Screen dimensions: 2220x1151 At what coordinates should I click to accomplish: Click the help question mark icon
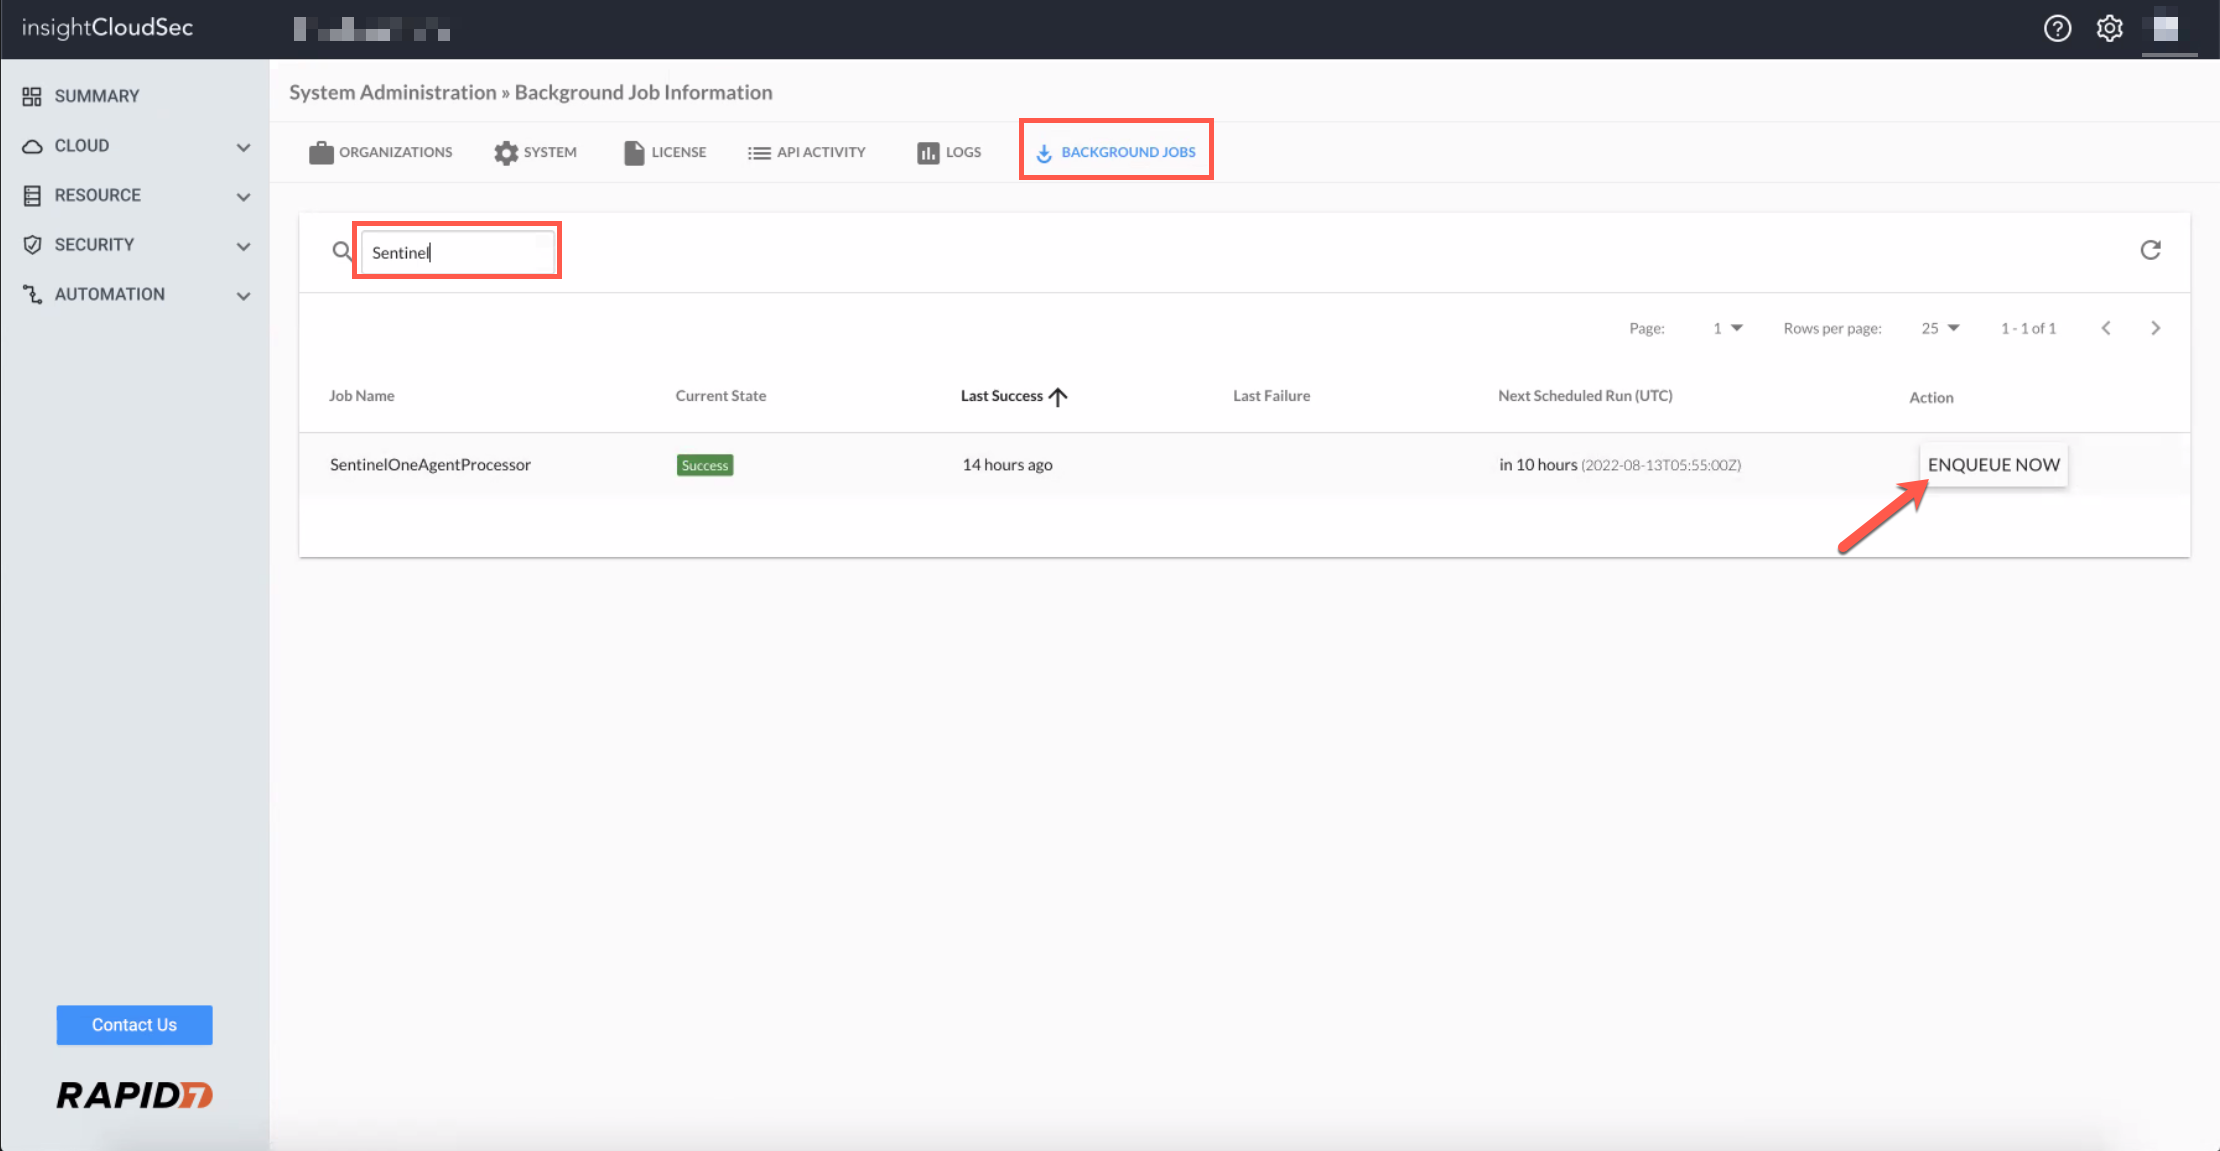click(2057, 28)
